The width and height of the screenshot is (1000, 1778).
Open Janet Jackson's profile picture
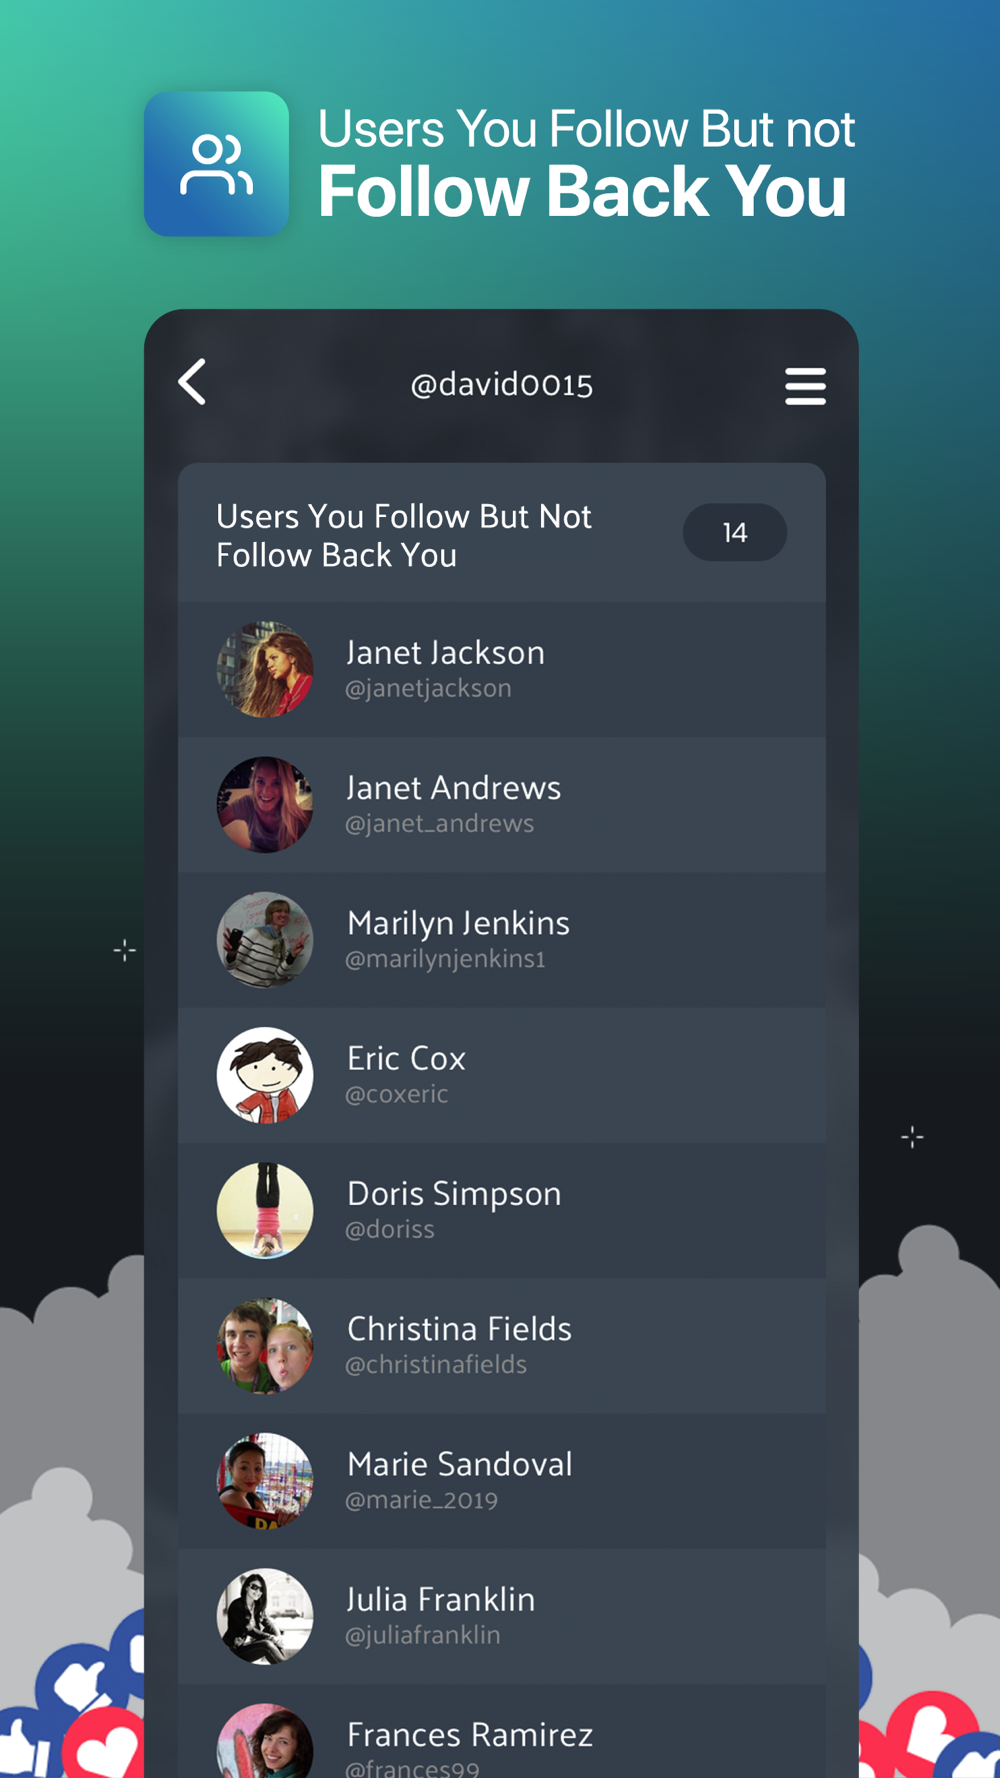[x=265, y=669]
